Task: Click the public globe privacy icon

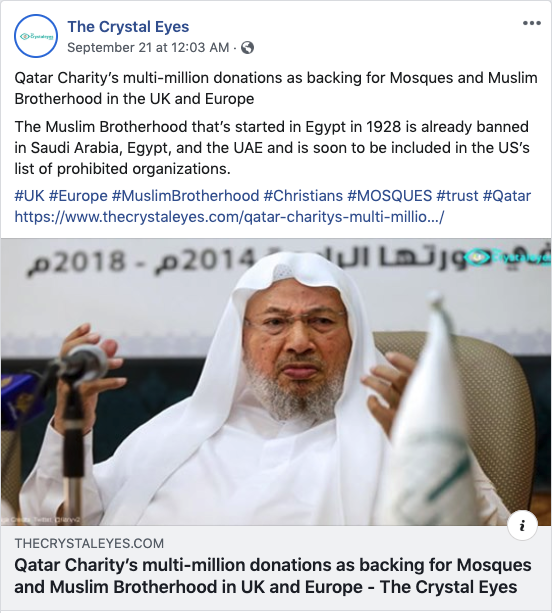Action: (247, 48)
